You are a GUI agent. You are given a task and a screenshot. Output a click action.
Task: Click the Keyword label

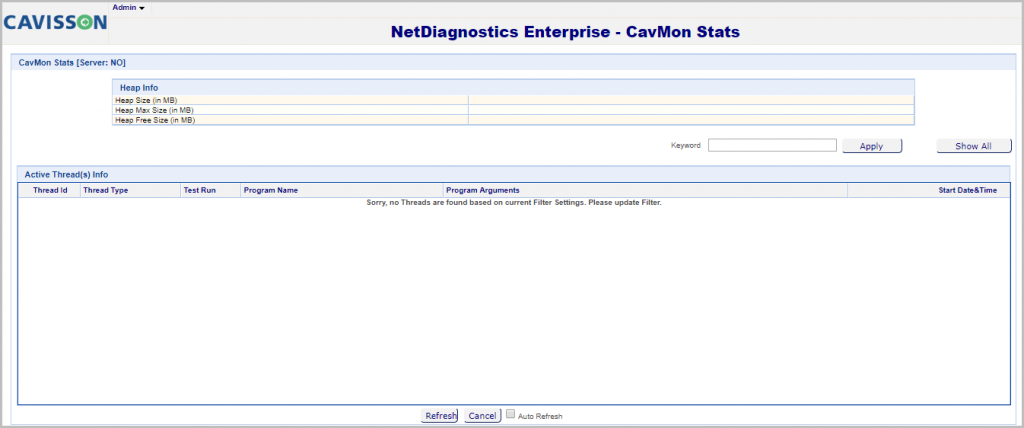pyautogui.click(x=686, y=146)
